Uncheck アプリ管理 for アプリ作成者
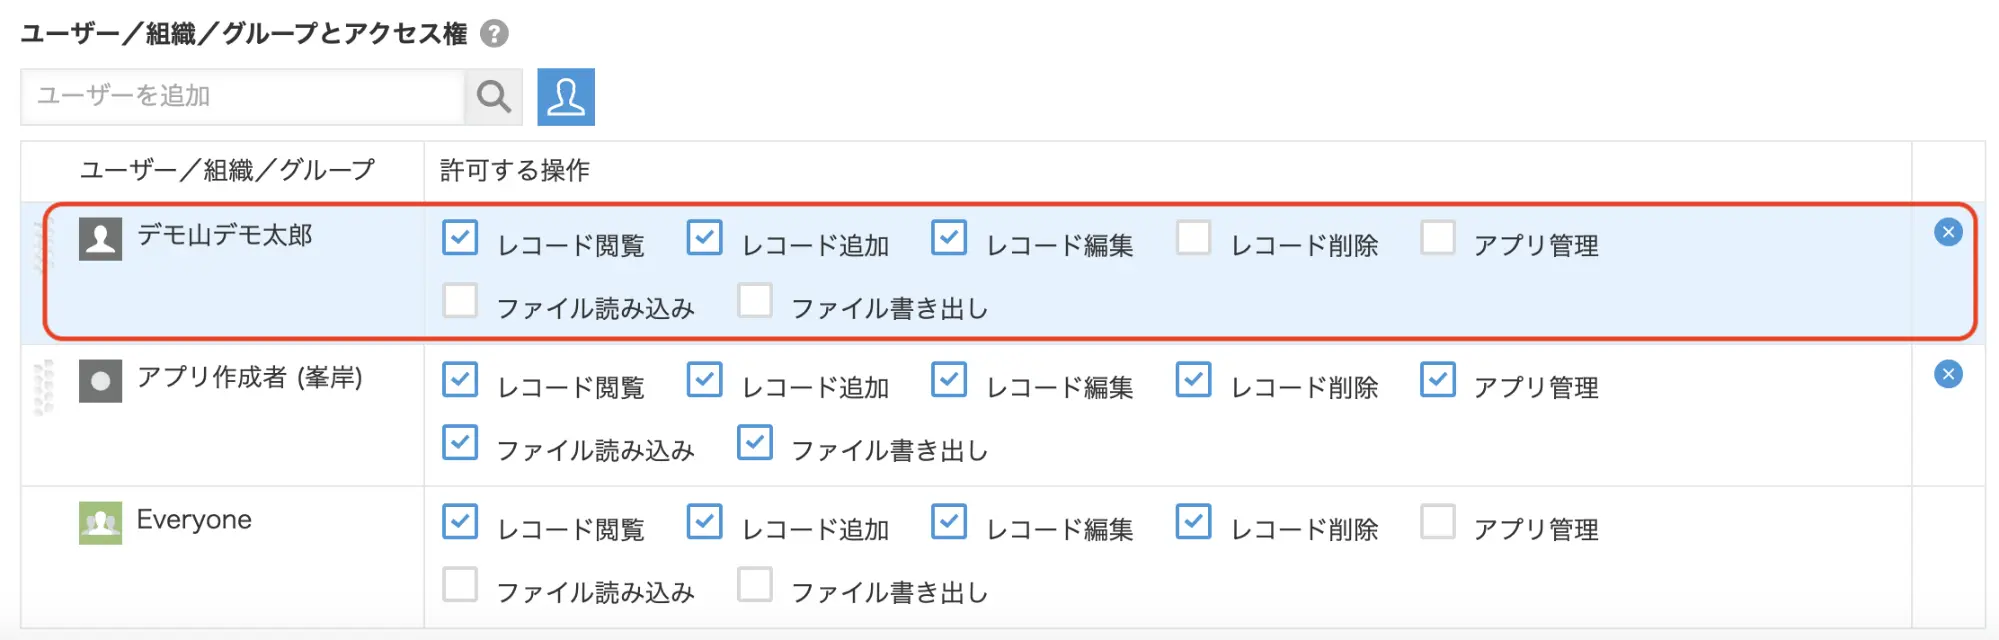Screen dimensions: 1999x640 (1438, 380)
